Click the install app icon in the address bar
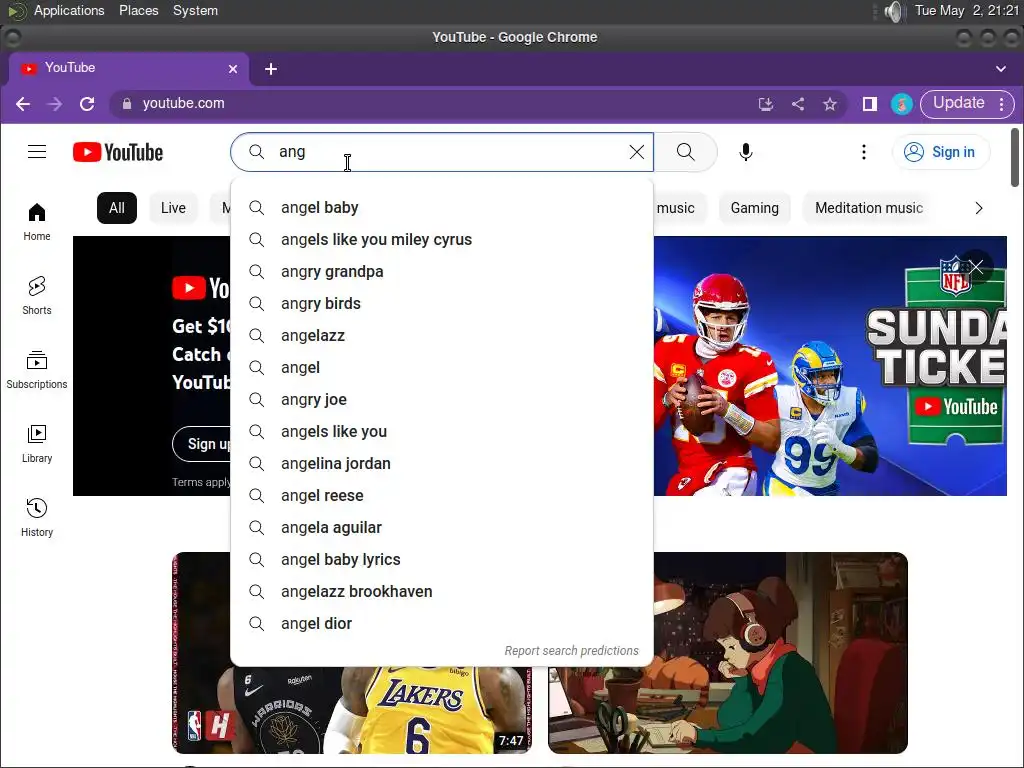 click(765, 104)
